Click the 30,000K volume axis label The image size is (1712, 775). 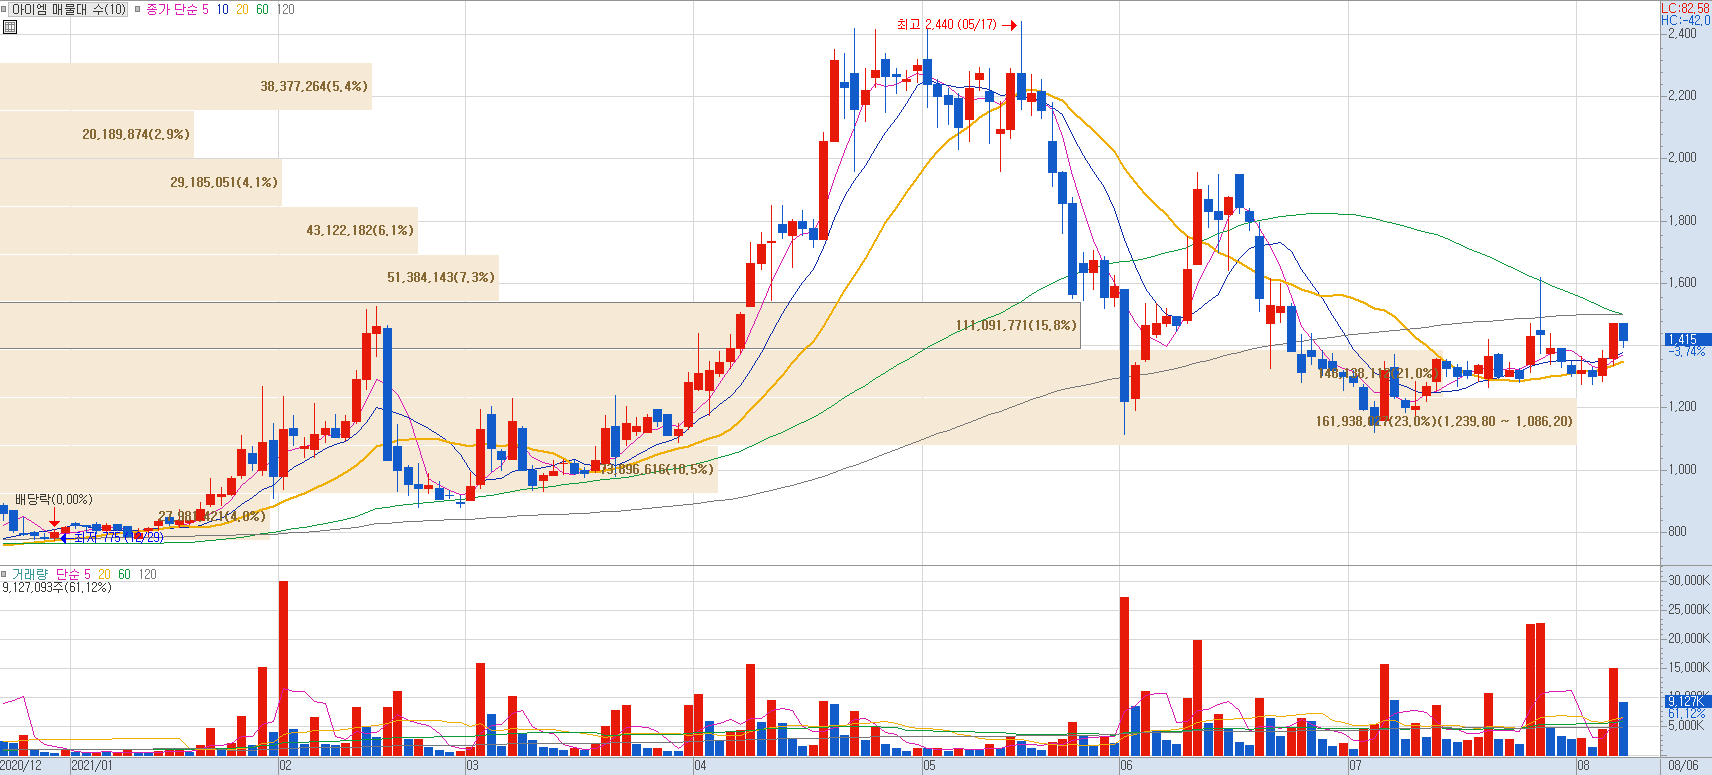[x=1688, y=580]
